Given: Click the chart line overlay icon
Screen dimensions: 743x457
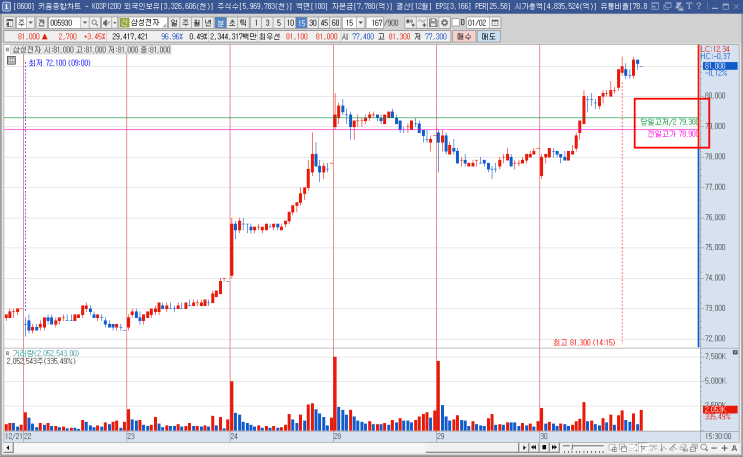Looking at the screenshot, I should click(x=422, y=23).
